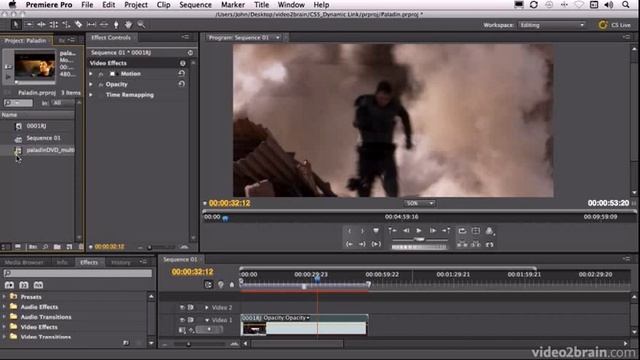Go to next edit point
640x360 pixels.
(446, 231)
